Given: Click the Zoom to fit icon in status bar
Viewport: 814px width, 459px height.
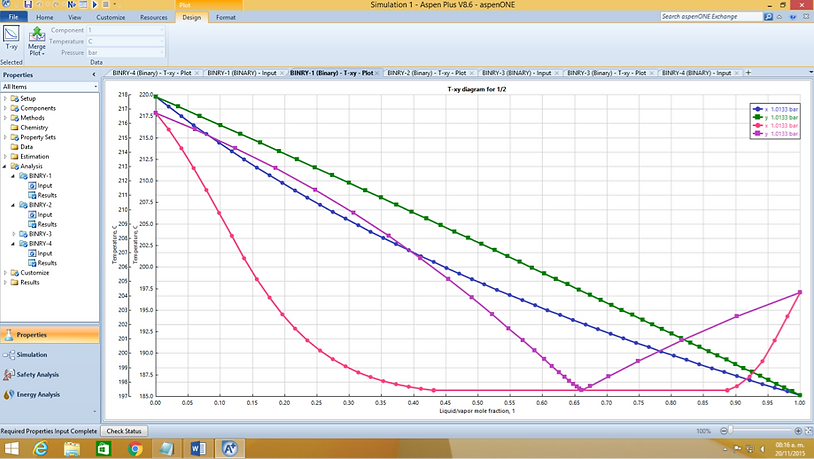Looking at the screenshot, I should 808,431.
